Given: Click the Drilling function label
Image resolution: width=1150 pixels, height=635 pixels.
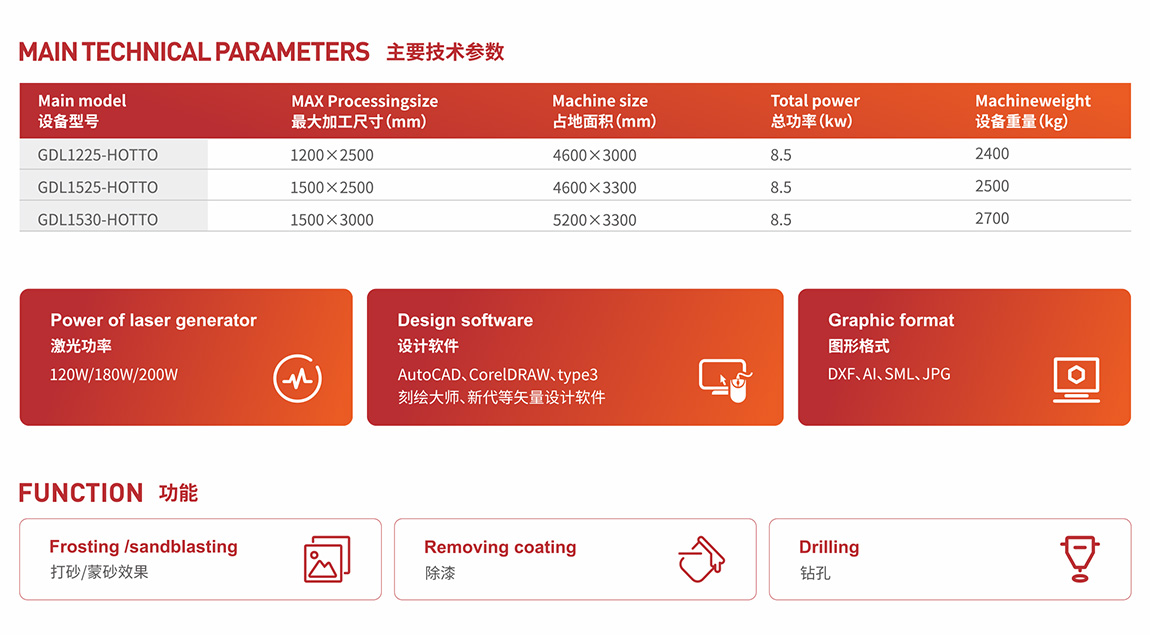Looking at the screenshot, I should click(x=828, y=547).
